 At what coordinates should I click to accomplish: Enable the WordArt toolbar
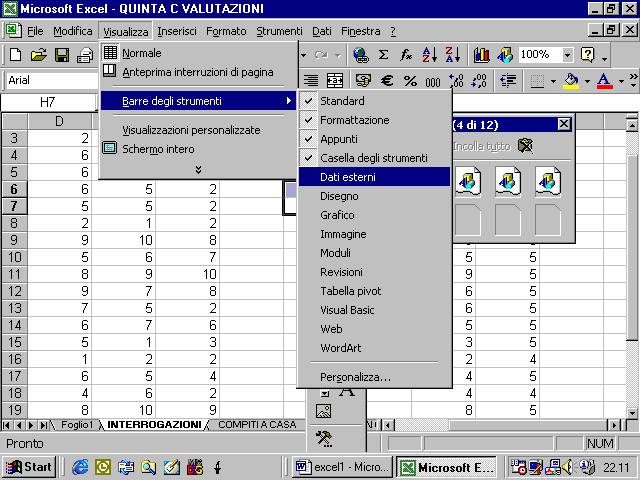(374, 348)
